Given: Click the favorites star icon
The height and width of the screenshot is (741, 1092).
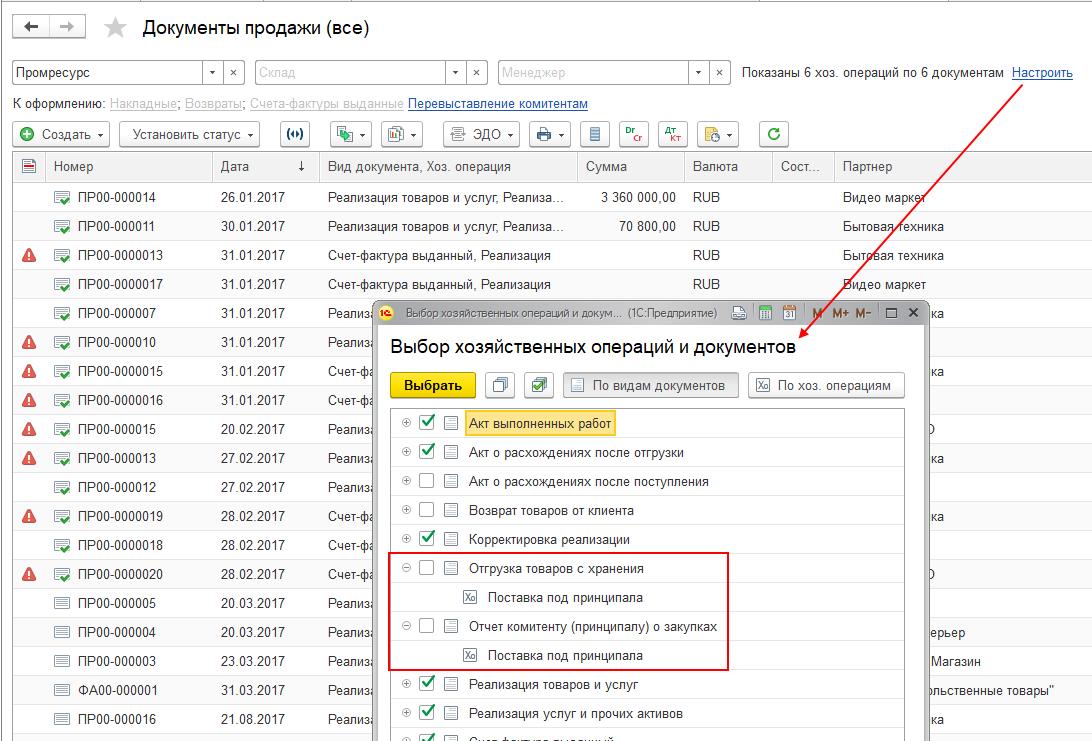Looking at the screenshot, I should point(115,28).
